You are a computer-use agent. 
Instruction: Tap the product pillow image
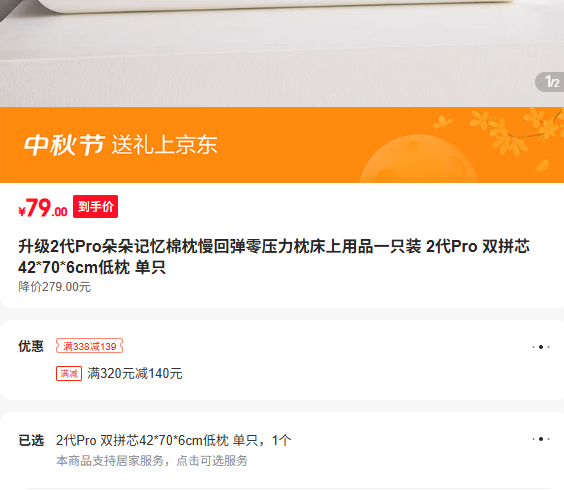(x=282, y=53)
